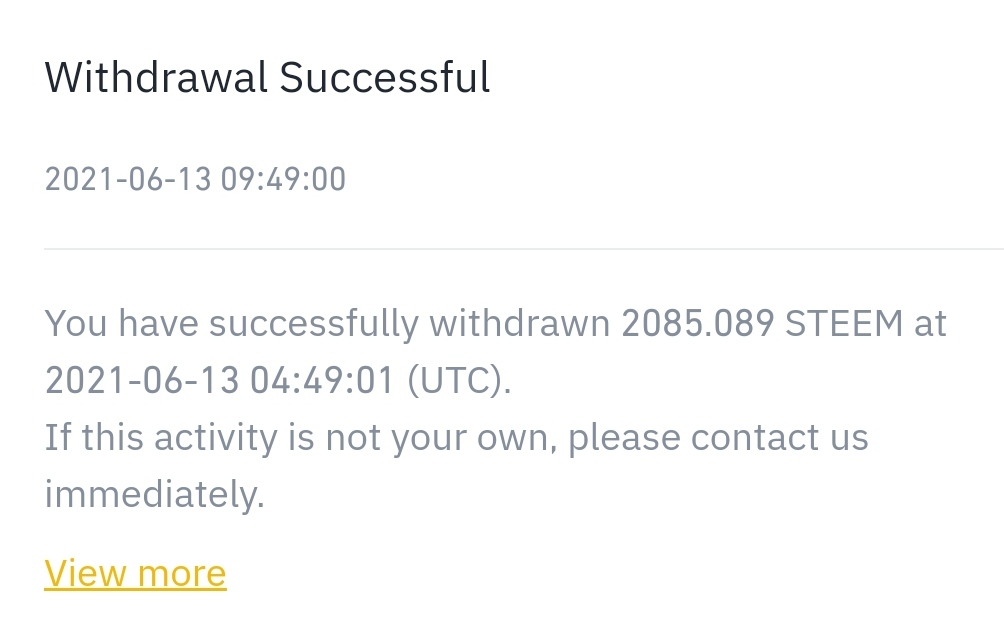
Task: Click the word 'more' in the yellow link
Action: click(x=182, y=573)
